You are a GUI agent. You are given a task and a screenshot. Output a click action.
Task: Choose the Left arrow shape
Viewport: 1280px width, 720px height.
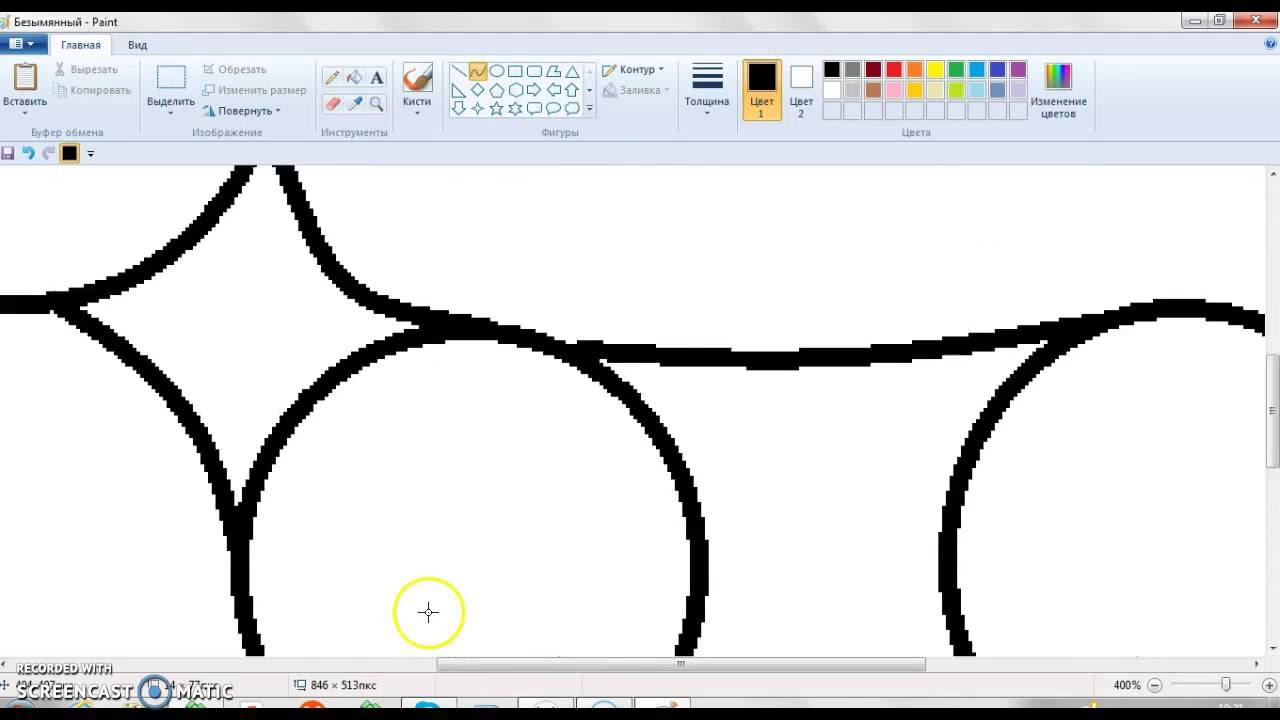[553, 90]
